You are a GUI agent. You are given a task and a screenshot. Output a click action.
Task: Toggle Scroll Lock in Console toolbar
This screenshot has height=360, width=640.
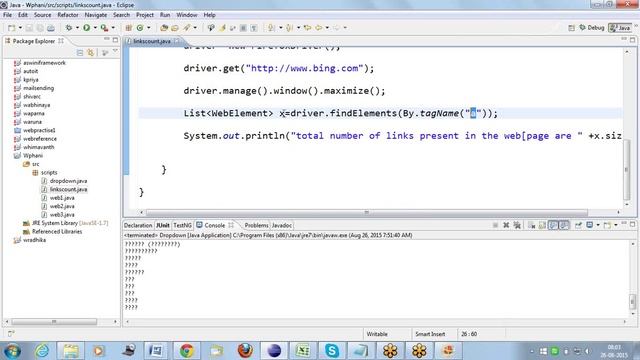point(542,225)
